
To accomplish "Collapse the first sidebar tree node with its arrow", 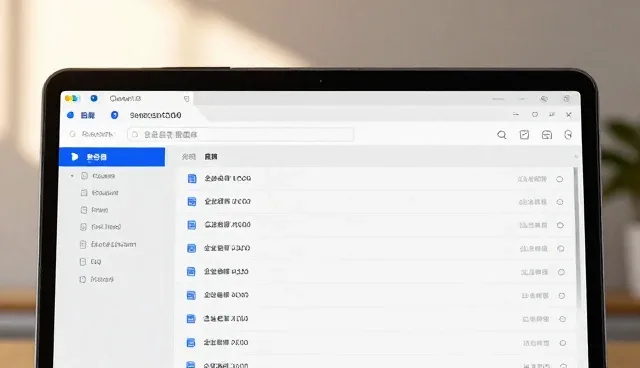I will tap(72, 176).
